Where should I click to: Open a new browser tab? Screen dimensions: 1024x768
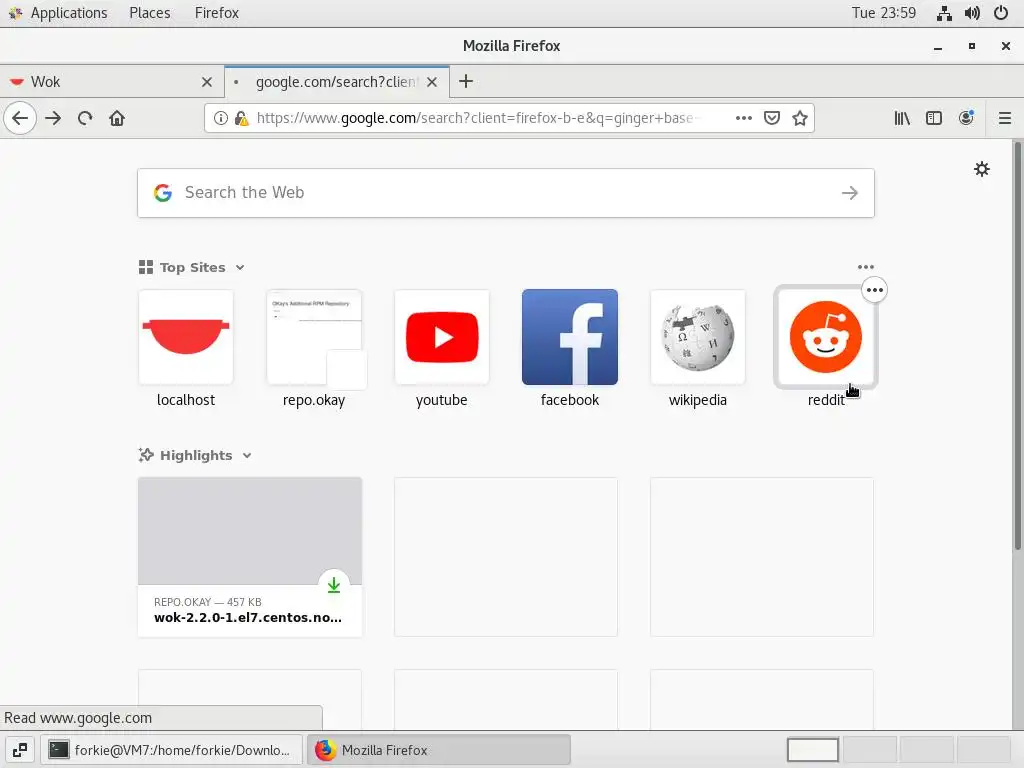(466, 82)
